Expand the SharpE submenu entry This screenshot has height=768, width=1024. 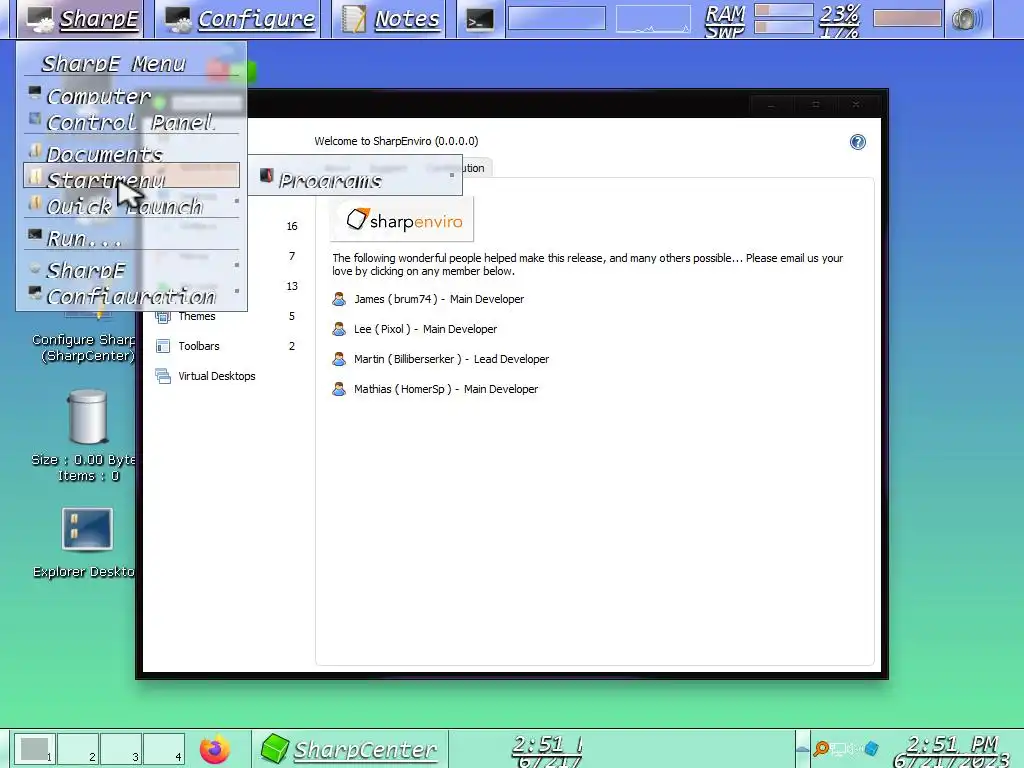pos(132,268)
